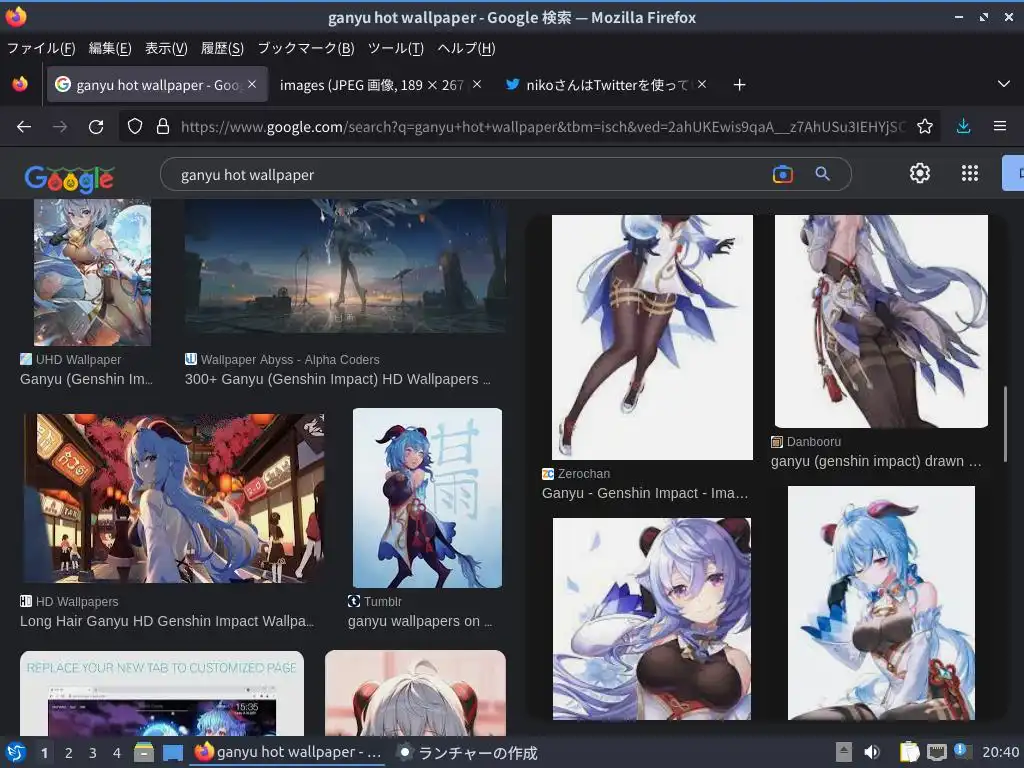Click the show desktop taskbar icon
The image size is (1024, 768).
[x=172, y=753]
